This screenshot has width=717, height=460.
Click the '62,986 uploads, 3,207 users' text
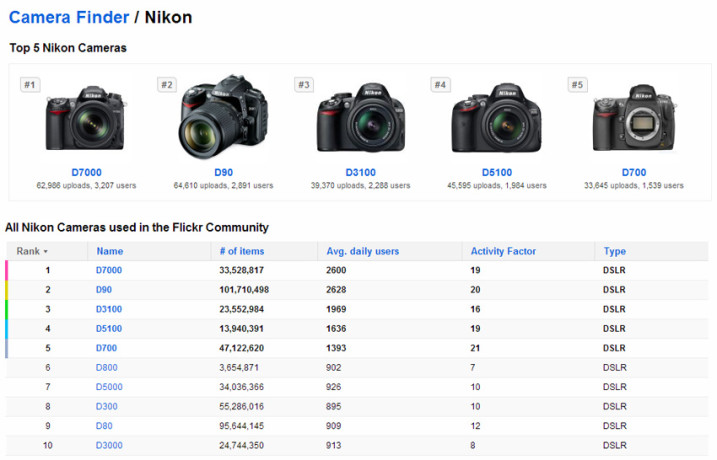[x=86, y=186]
